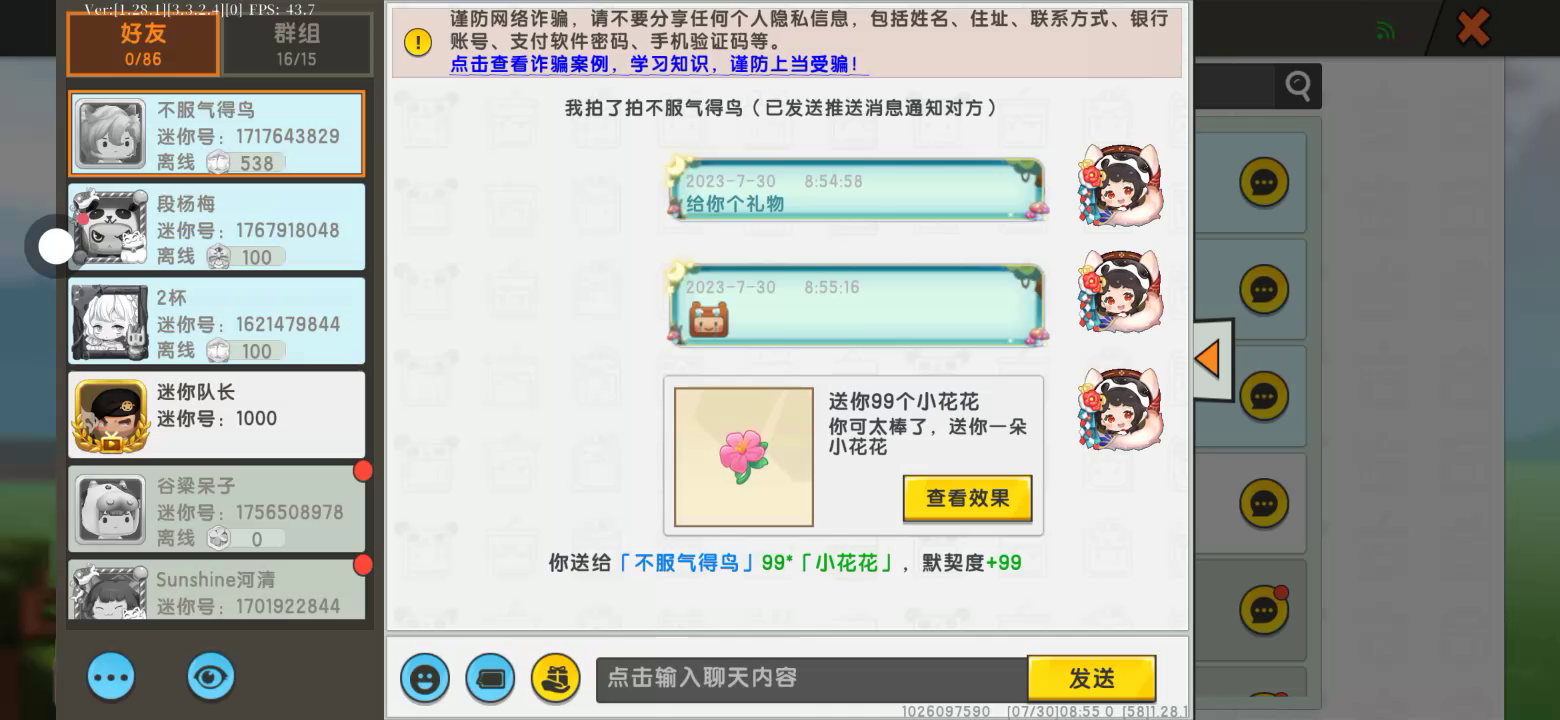The width and height of the screenshot is (1560, 720).
Task: Open the blue card icon beside the emoji button
Action: click(490, 679)
